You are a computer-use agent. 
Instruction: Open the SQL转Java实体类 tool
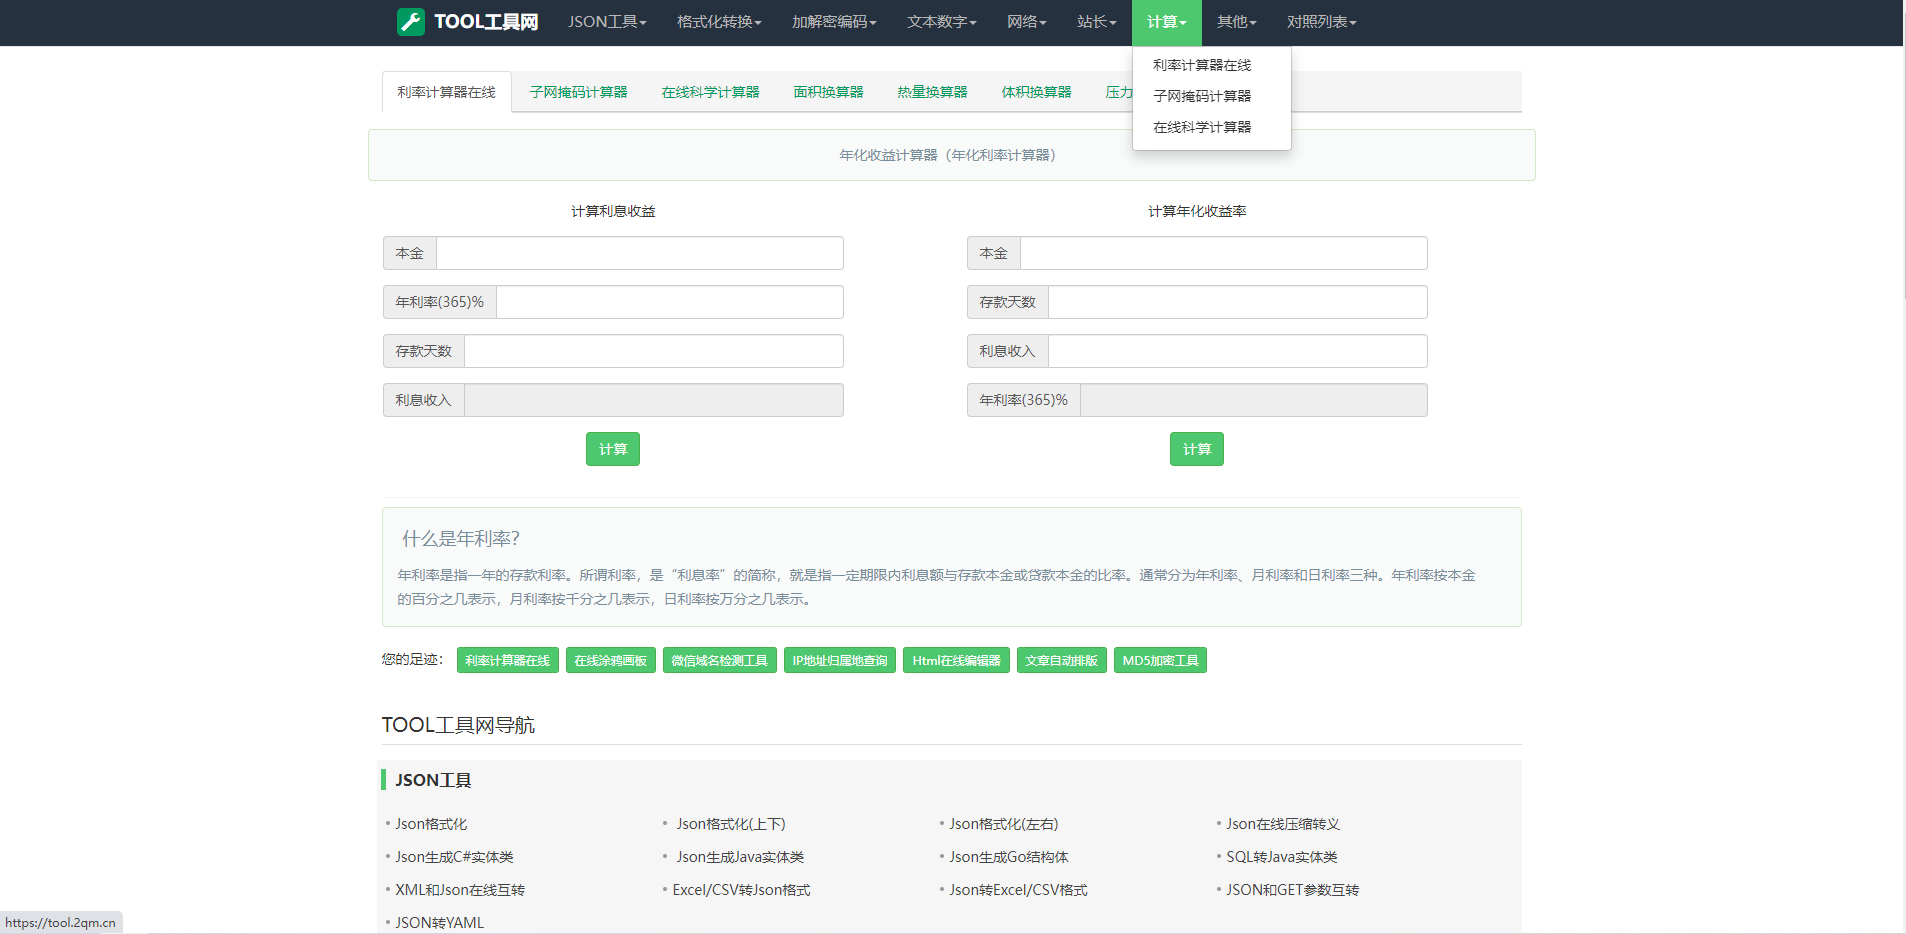1283,856
